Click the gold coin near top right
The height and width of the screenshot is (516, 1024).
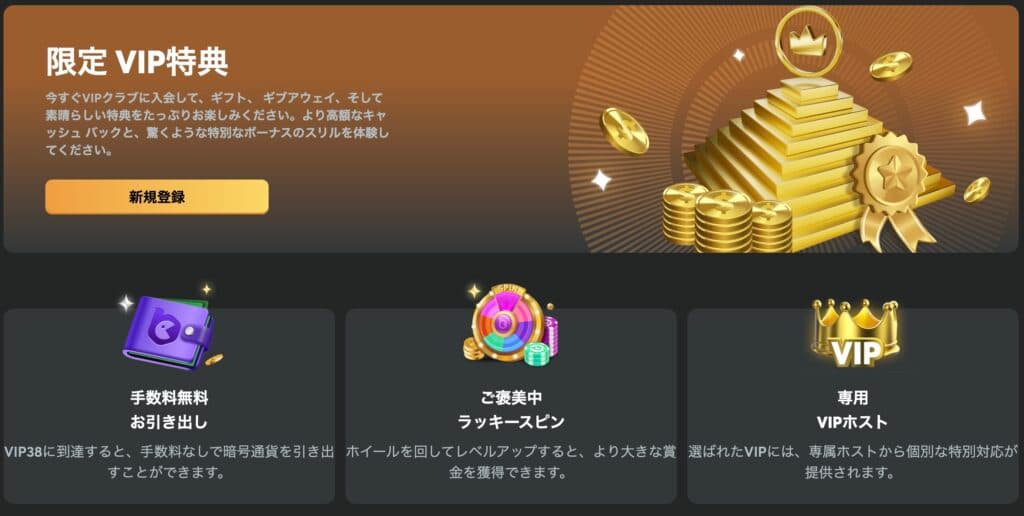890,65
